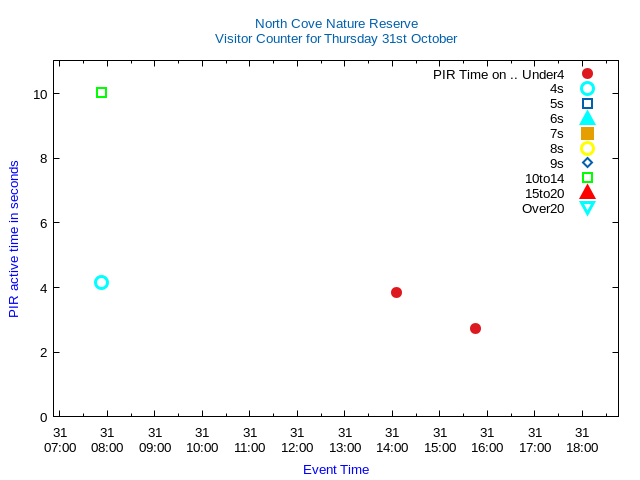Select the red triangle 15to20 legend marker

pos(587,193)
